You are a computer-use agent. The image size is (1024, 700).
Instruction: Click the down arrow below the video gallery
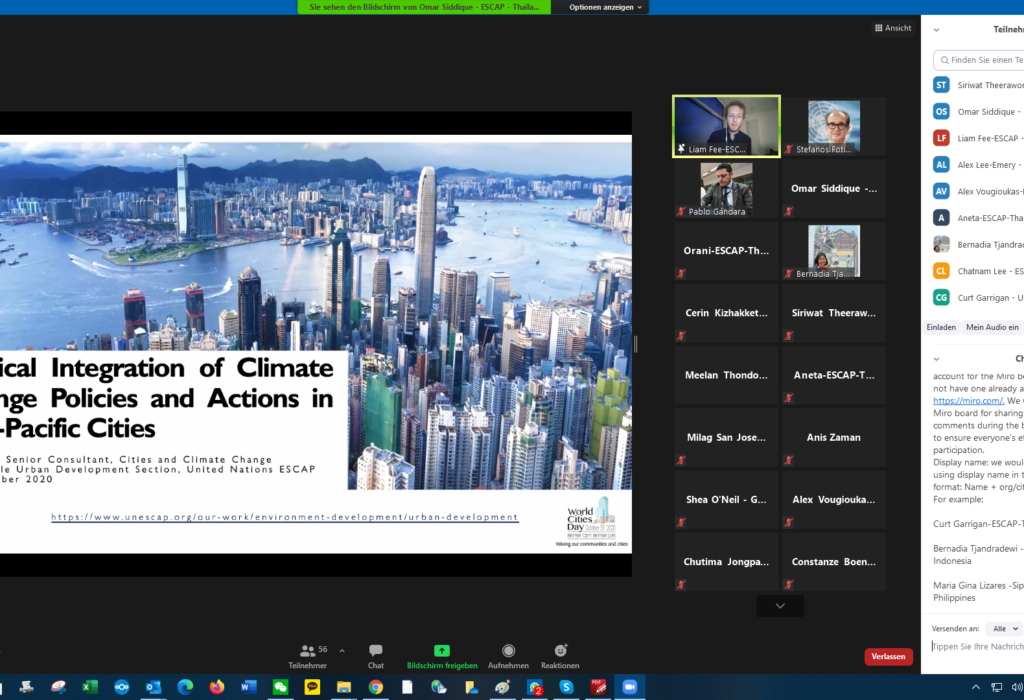point(779,605)
